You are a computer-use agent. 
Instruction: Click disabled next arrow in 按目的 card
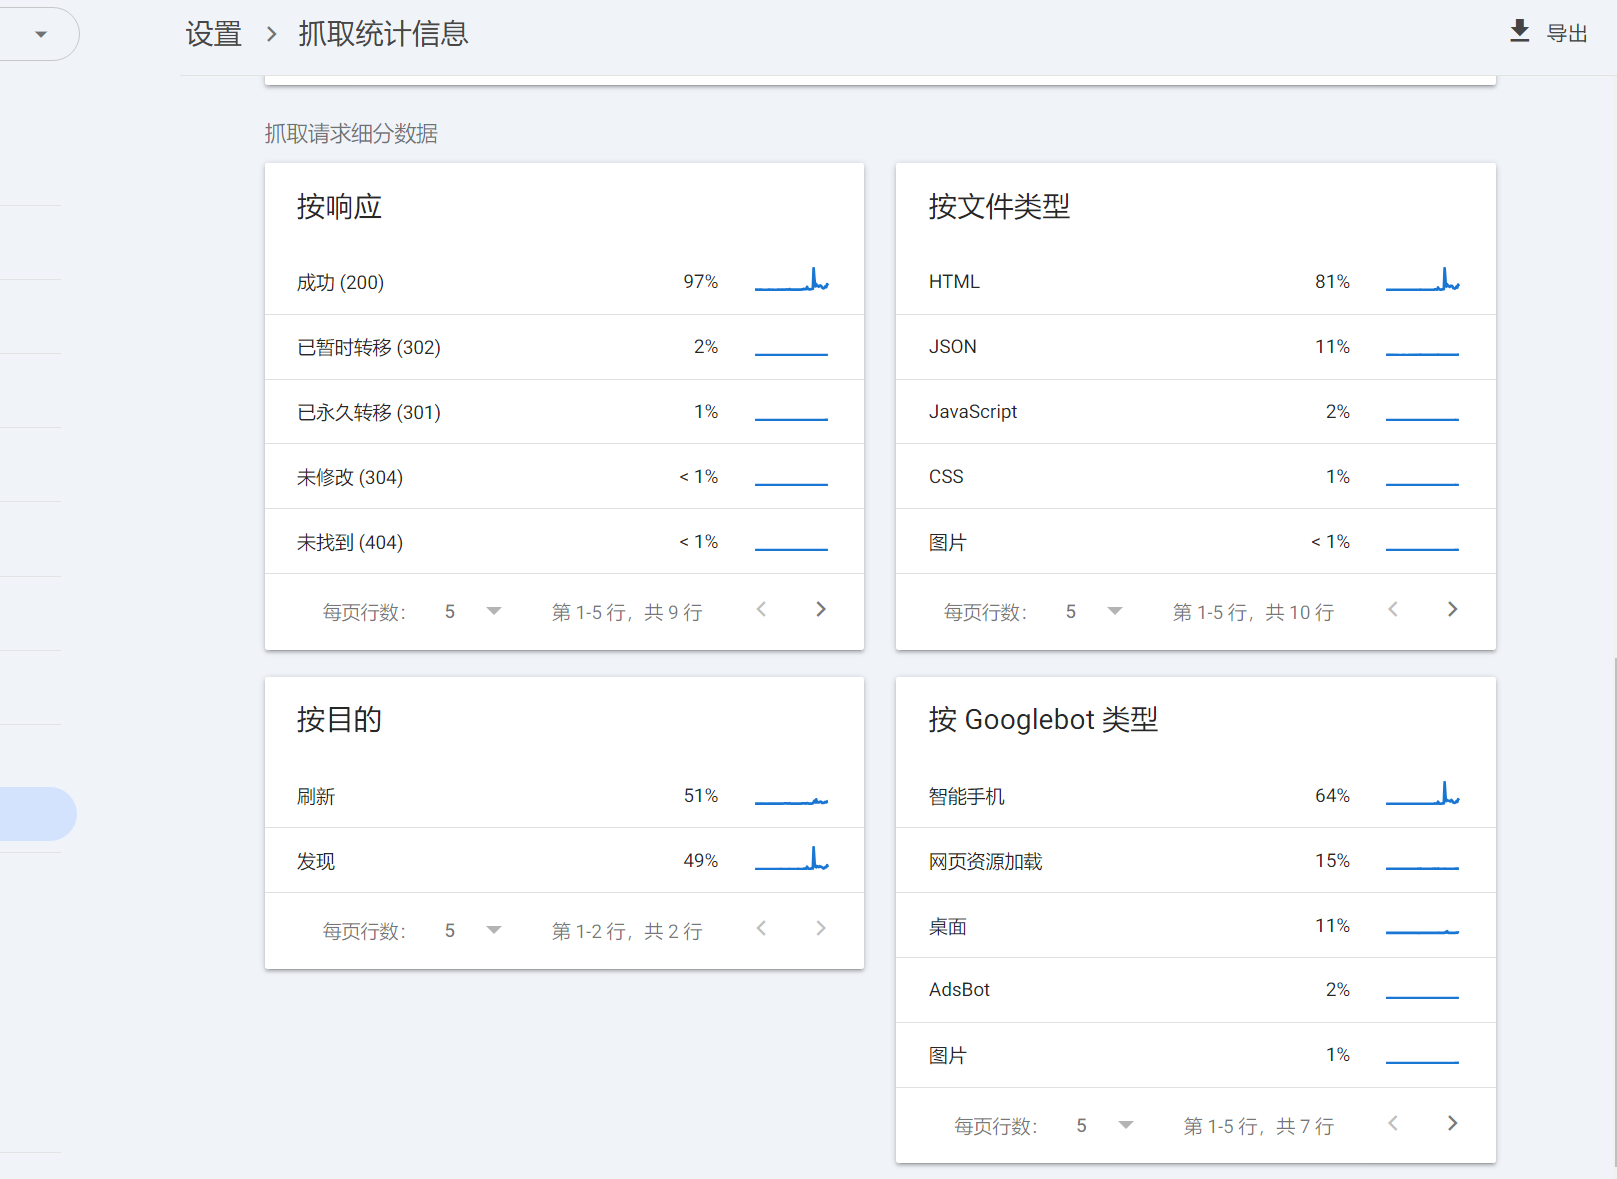tap(821, 928)
